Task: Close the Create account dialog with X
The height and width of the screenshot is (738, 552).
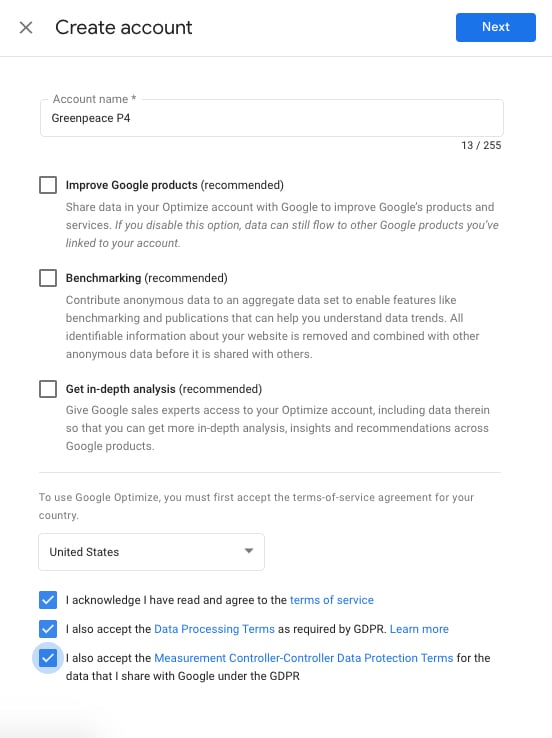Action: pyautogui.click(x=26, y=27)
